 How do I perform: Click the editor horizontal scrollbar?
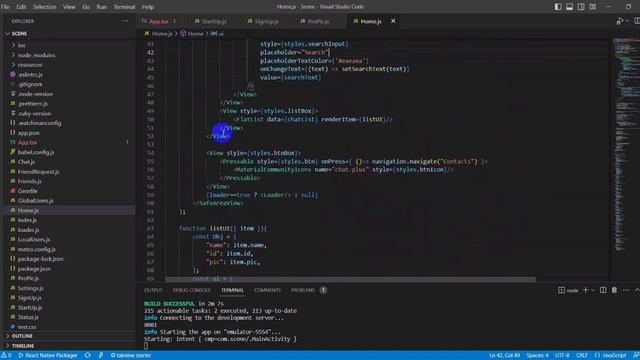click(350, 280)
